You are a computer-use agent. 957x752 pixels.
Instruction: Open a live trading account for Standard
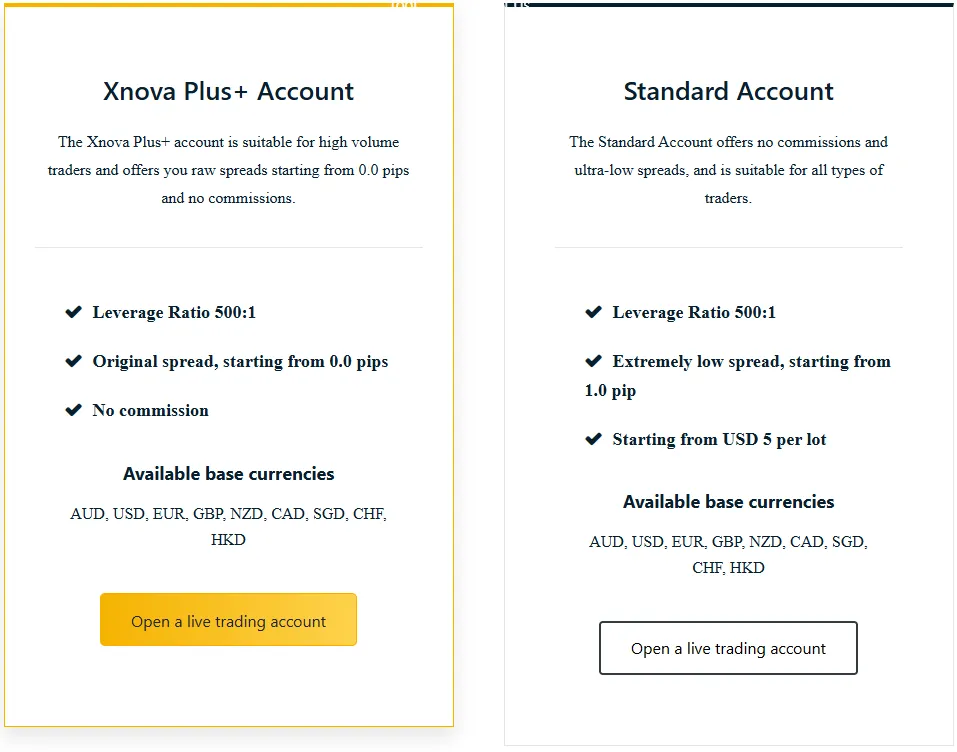(728, 648)
